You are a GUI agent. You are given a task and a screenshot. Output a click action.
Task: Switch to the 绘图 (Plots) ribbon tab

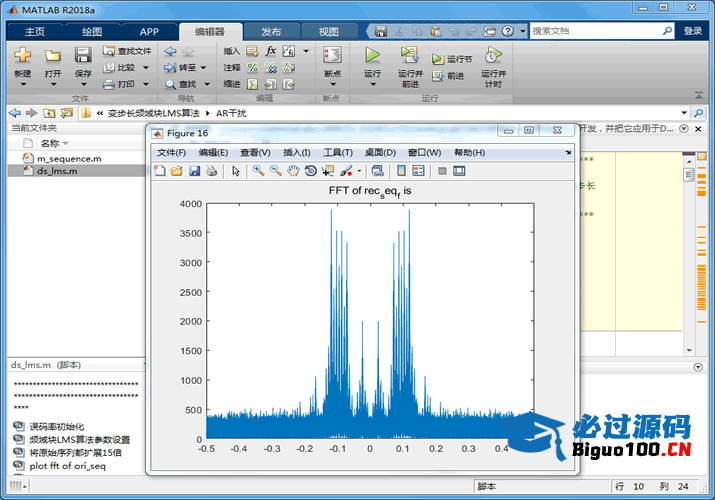pyautogui.click(x=92, y=31)
